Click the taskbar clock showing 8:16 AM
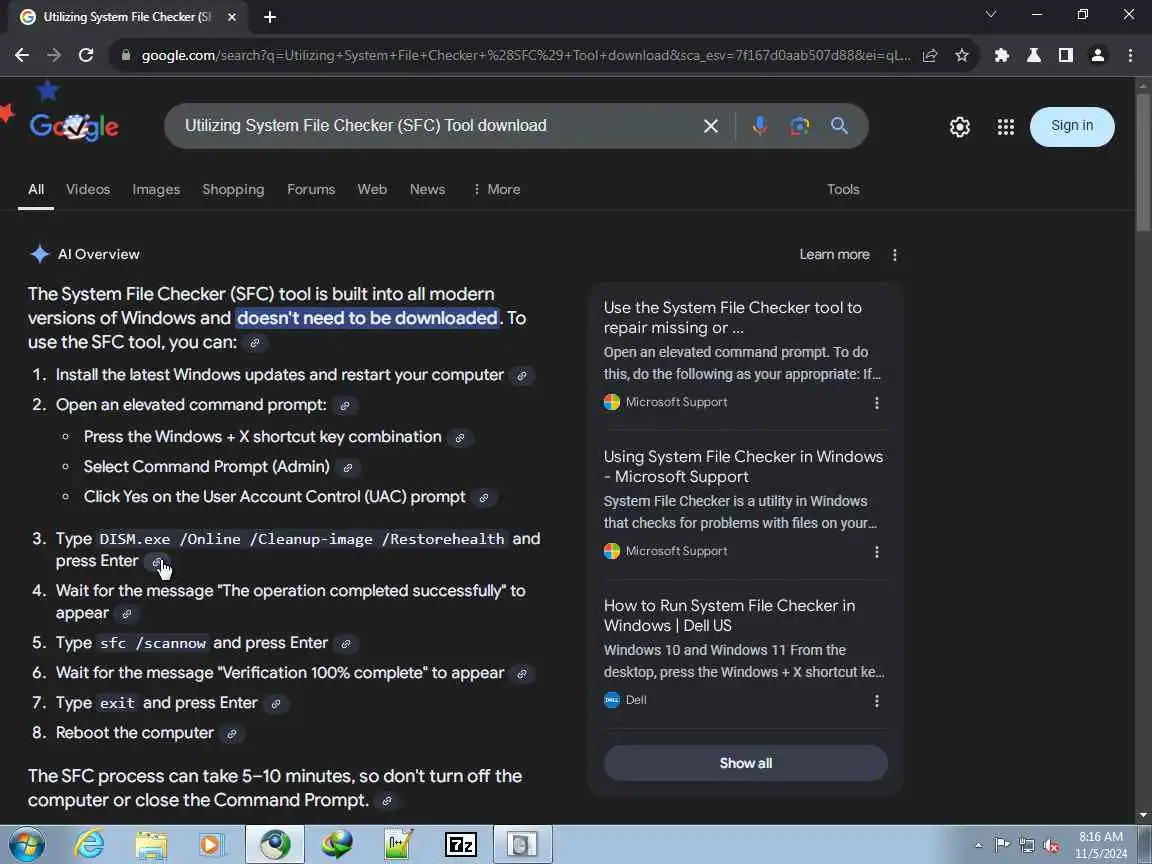This screenshot has width=1152, height=864. pyautogui.click(x=1101, y=845)
